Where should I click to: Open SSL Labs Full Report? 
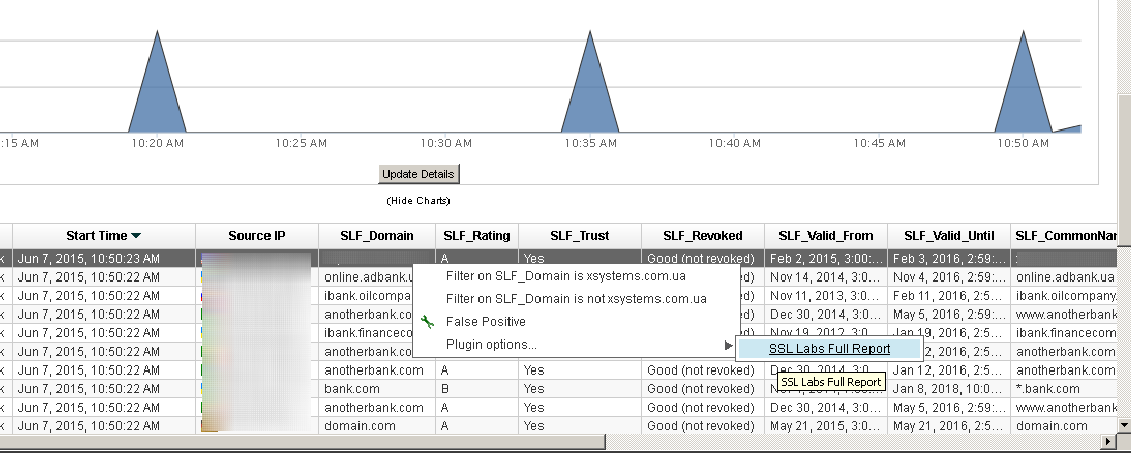829,349
